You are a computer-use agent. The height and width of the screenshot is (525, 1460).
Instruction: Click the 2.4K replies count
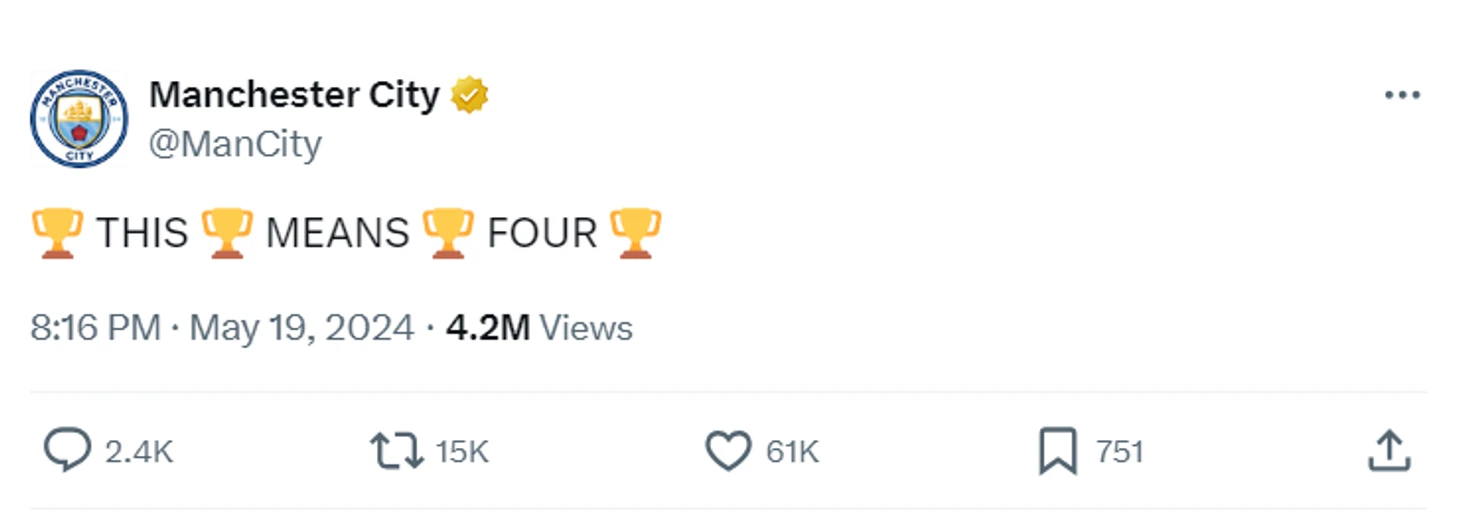click(139, 452)
